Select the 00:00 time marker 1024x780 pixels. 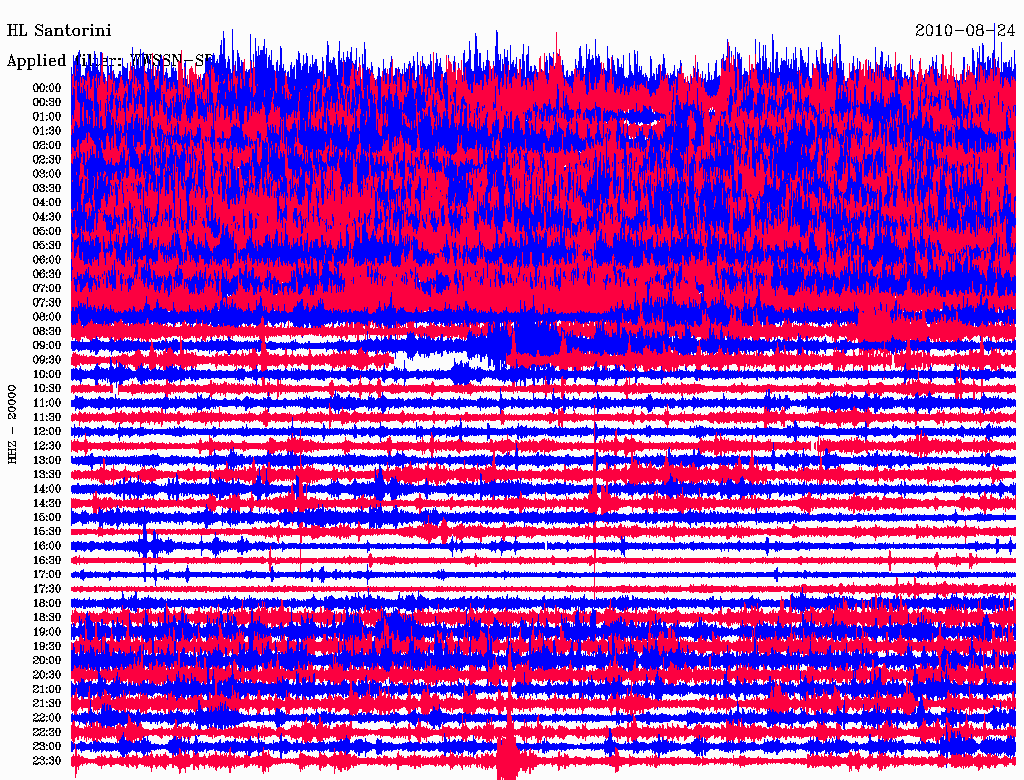(47, 88)
